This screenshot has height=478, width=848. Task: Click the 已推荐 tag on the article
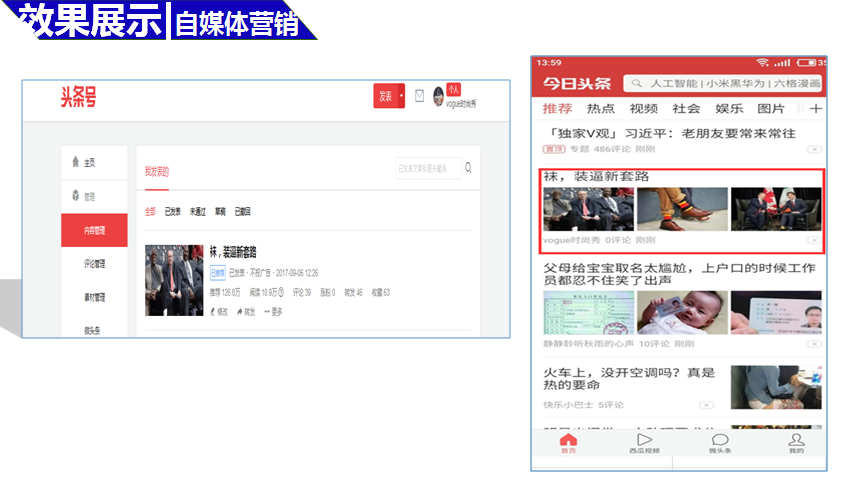coord(217,273)
